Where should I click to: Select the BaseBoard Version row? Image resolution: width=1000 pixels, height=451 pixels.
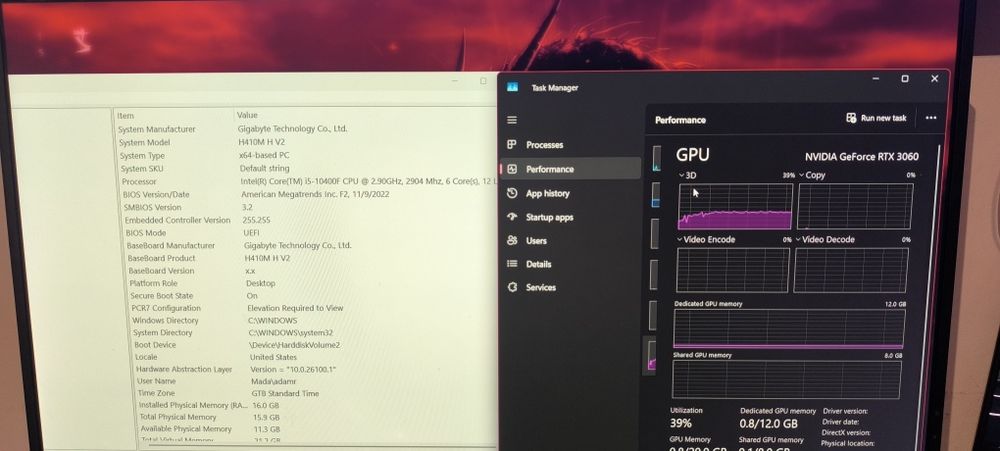coord(311,271)
